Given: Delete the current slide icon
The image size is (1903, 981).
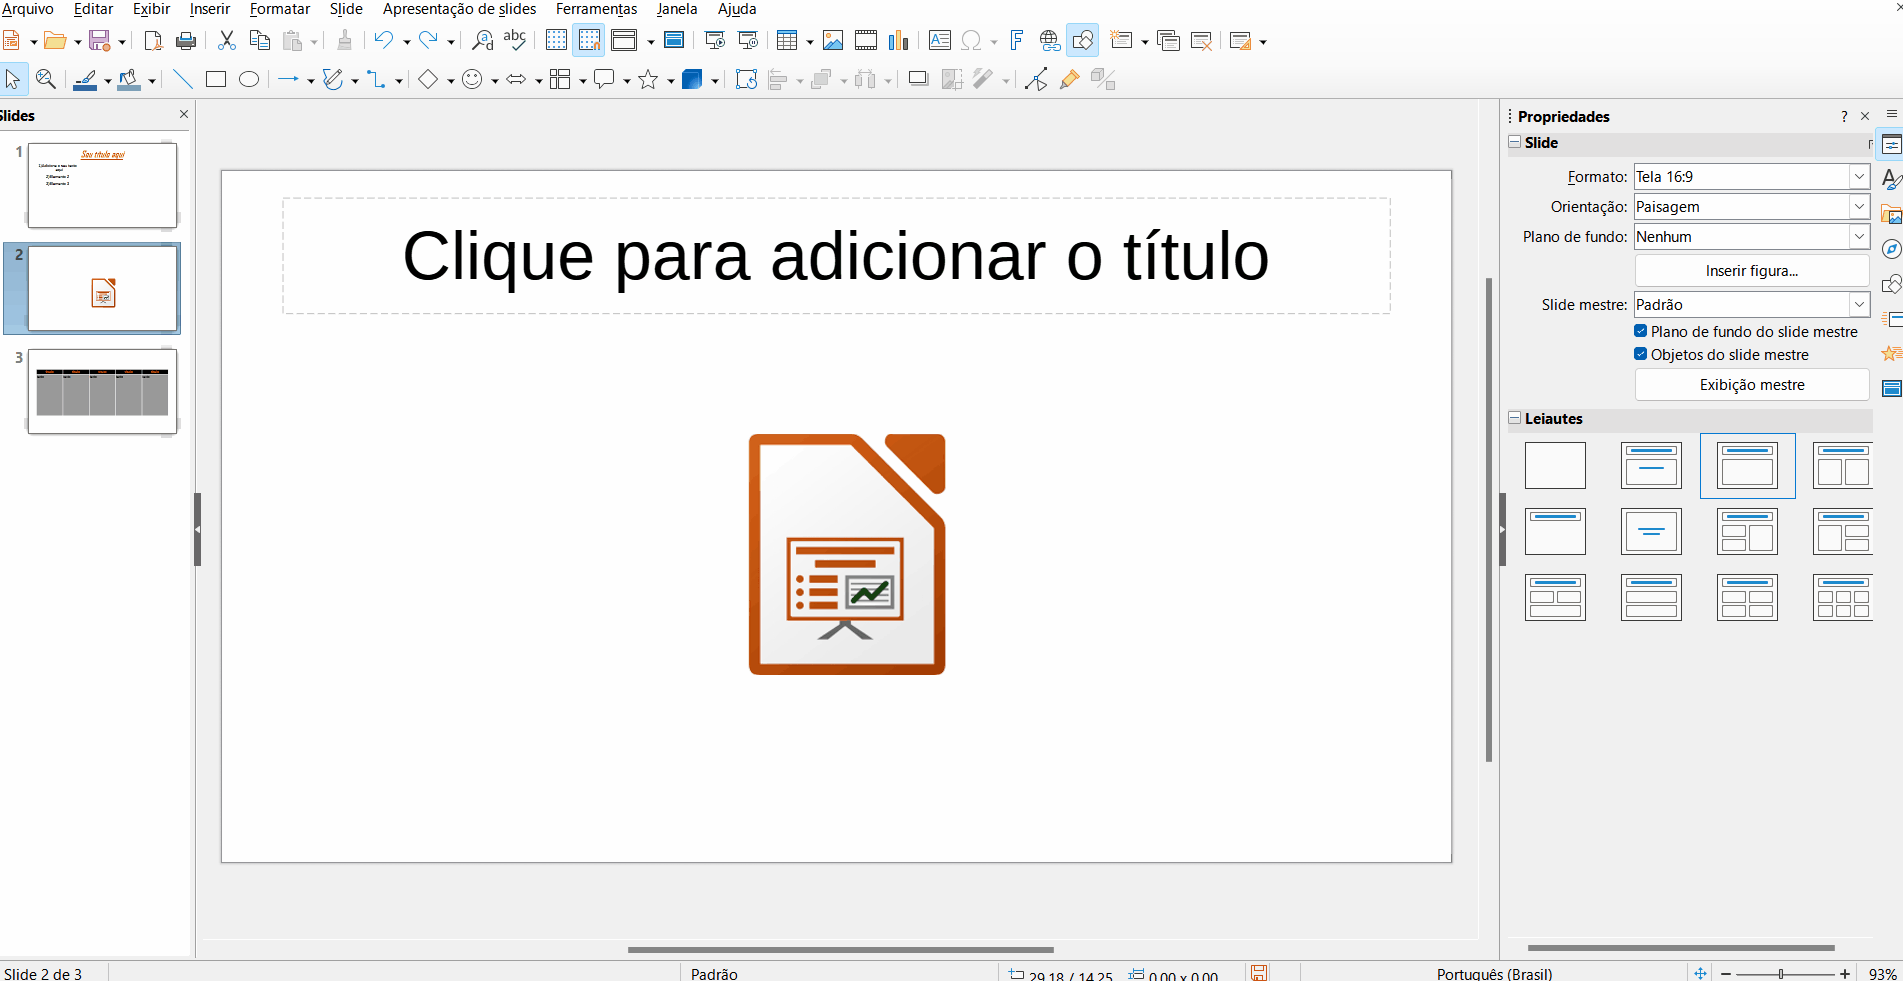Looking at the screenshot, I should pos(1201,41).
